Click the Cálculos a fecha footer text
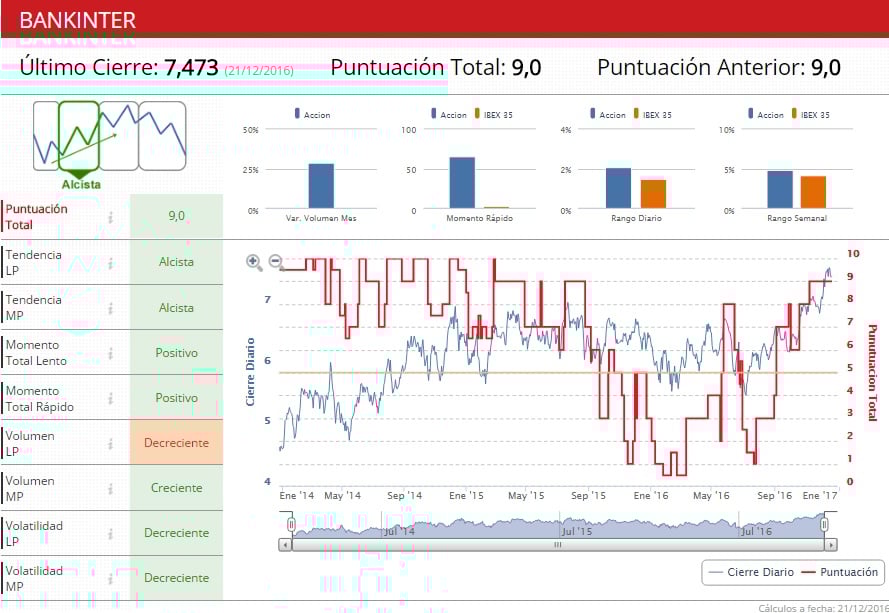Screen dimensions: 889x613 823,608
